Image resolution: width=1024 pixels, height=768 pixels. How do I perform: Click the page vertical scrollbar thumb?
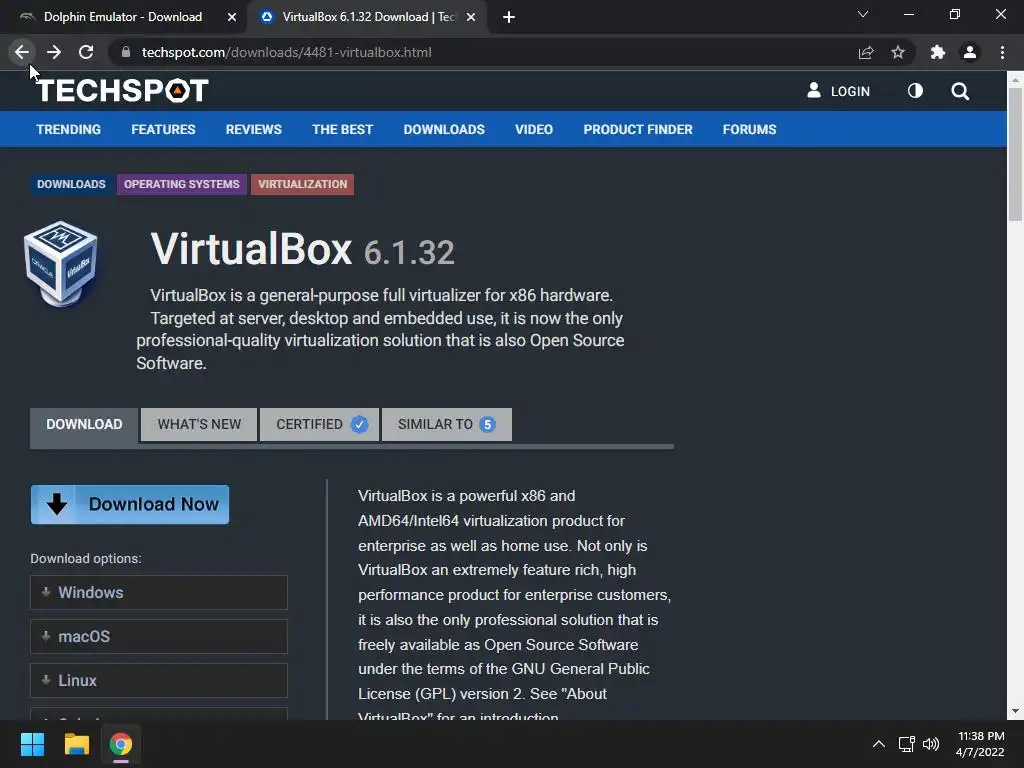tap(1015, 154)
